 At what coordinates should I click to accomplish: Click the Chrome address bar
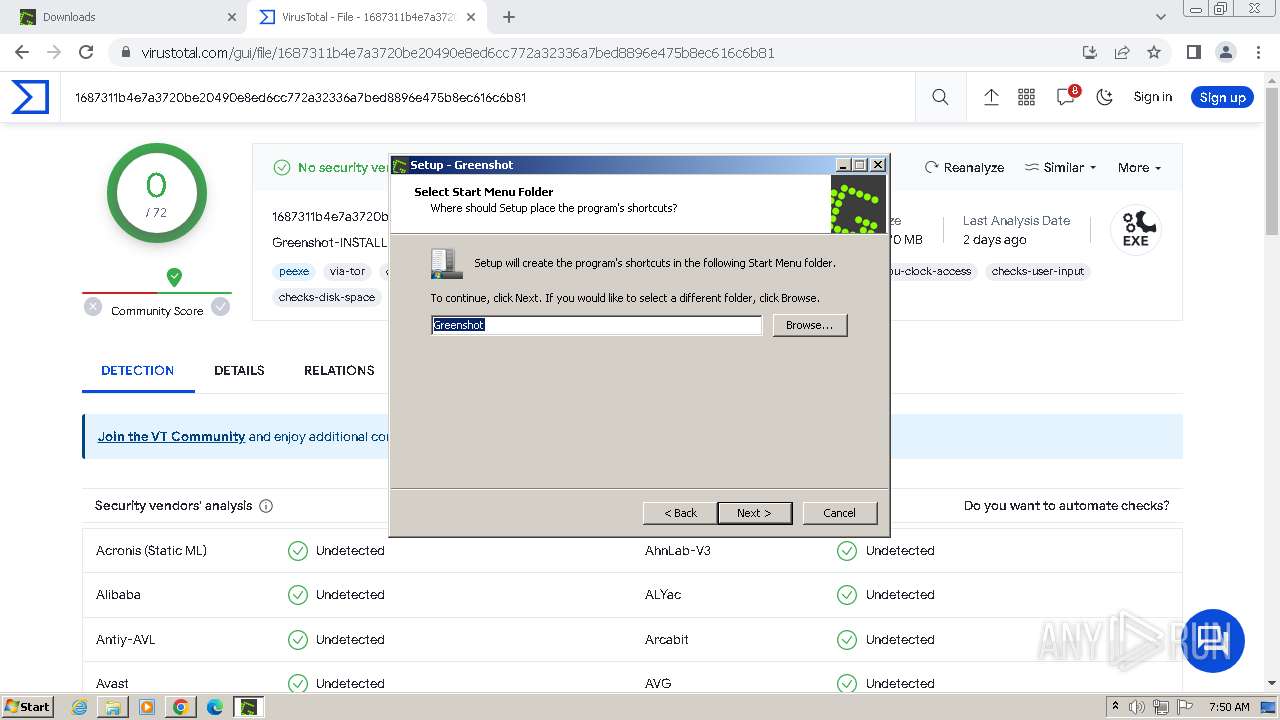600,52
